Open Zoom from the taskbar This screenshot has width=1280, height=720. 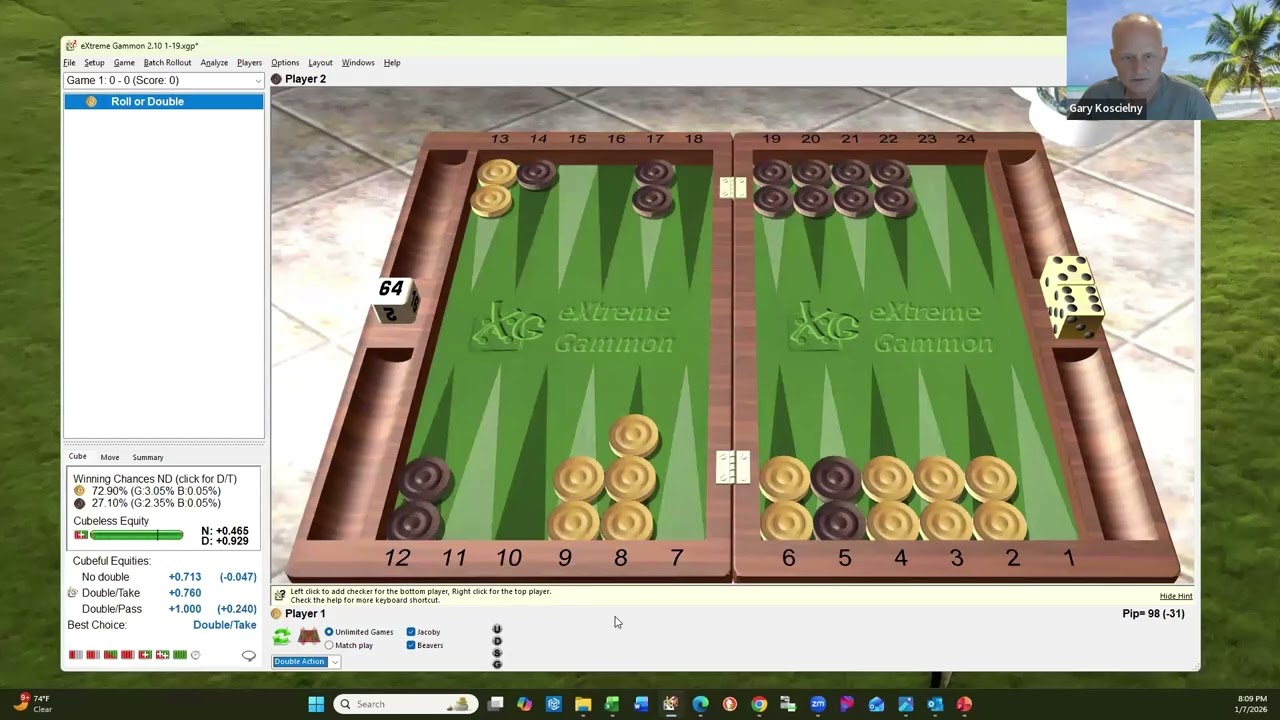(x=818, y=704)
